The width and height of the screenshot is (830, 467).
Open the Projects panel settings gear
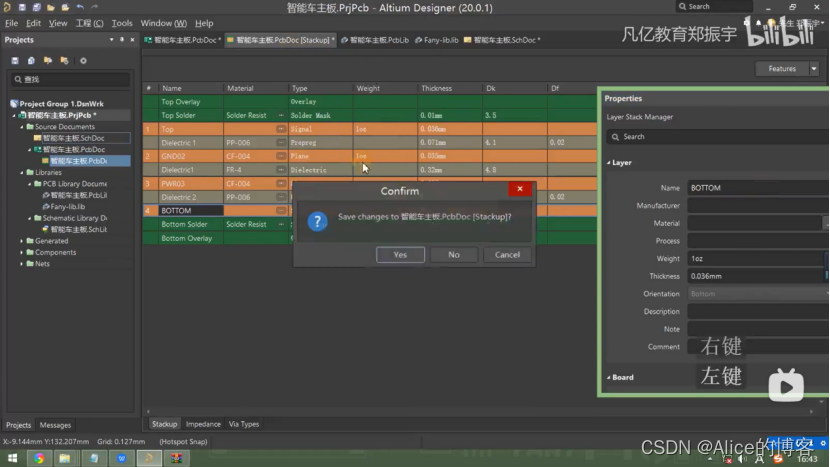pyautogui.click(x=83, y=60)
